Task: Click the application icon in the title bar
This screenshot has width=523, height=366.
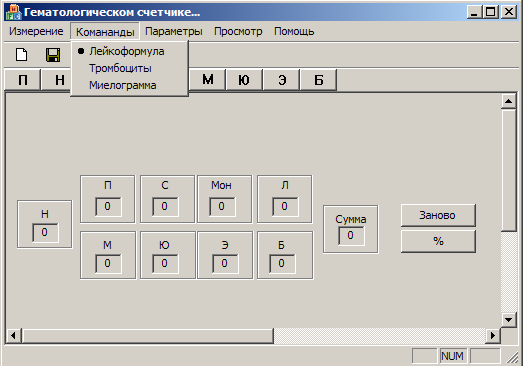Action: [13, 12]
